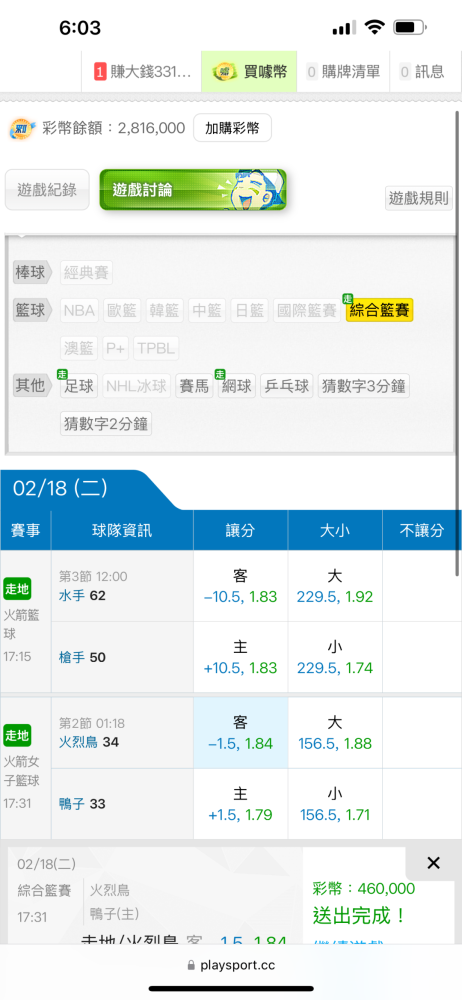Bet 客 -10.5, 1.83 on 水手
Viewport: 462px width, 1000px height.
click(x=241, y=587)
